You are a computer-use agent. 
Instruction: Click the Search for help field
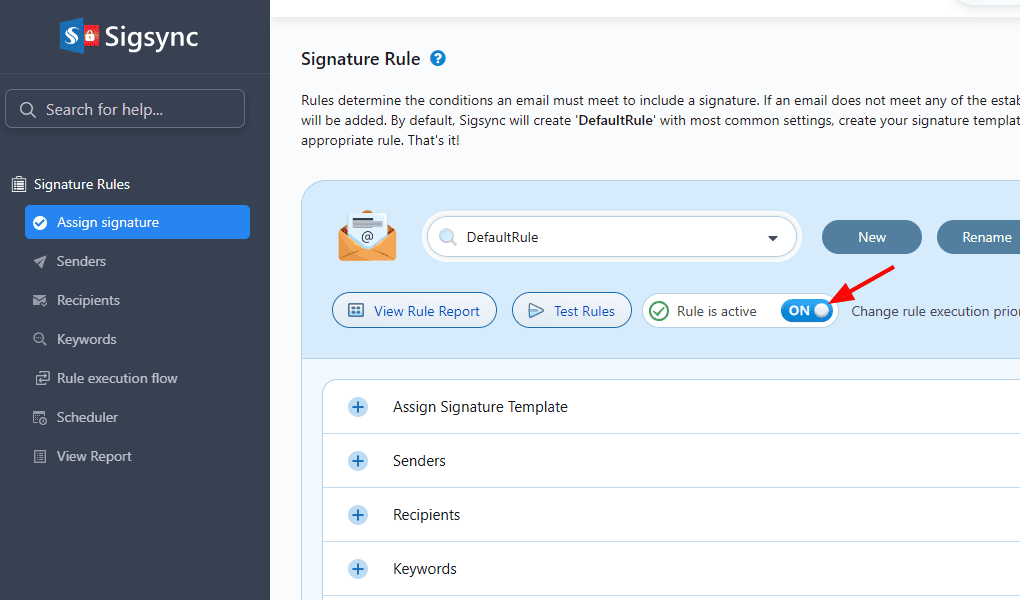125,109
